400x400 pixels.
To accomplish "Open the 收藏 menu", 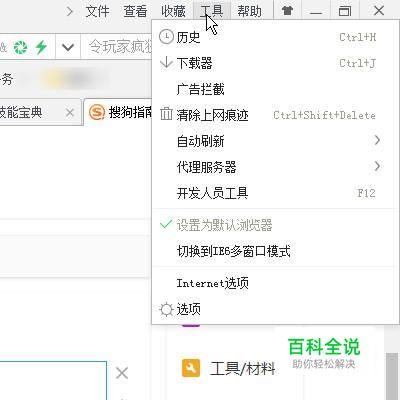I will point(173,11).
